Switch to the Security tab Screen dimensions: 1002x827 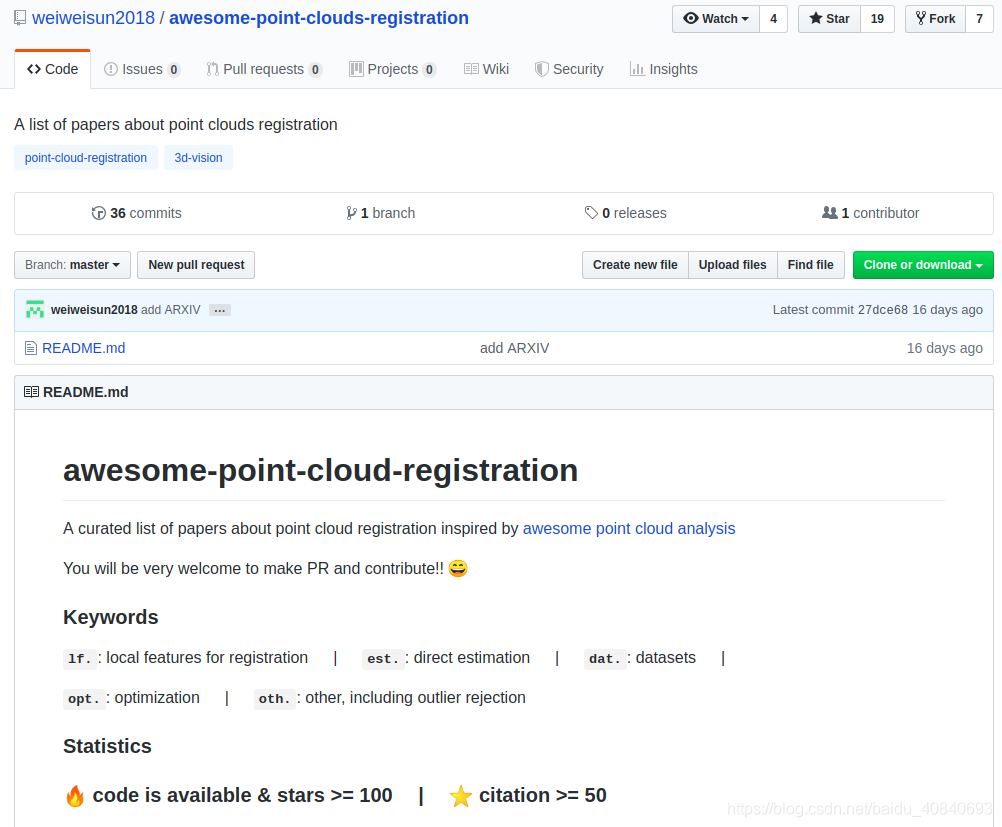569,69
